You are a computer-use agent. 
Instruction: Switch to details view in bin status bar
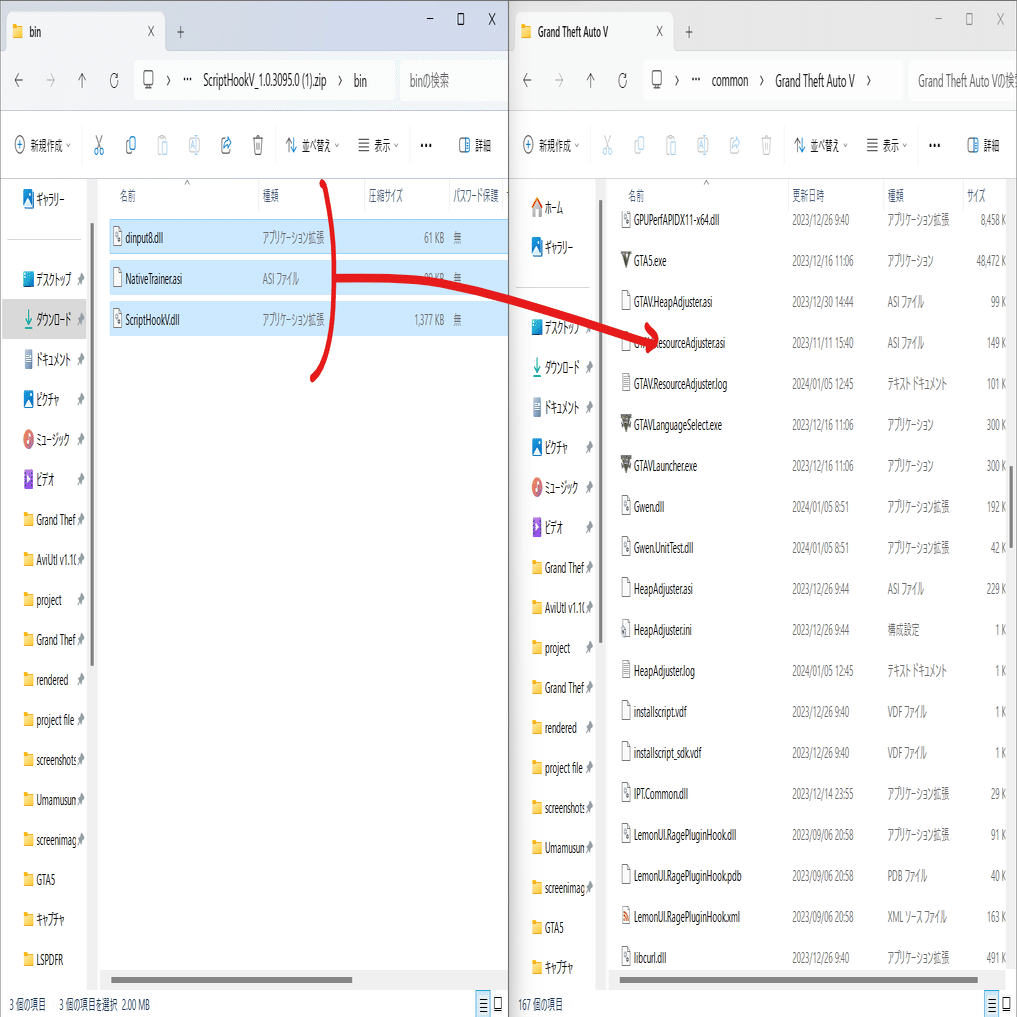[x=483, y=1004]
